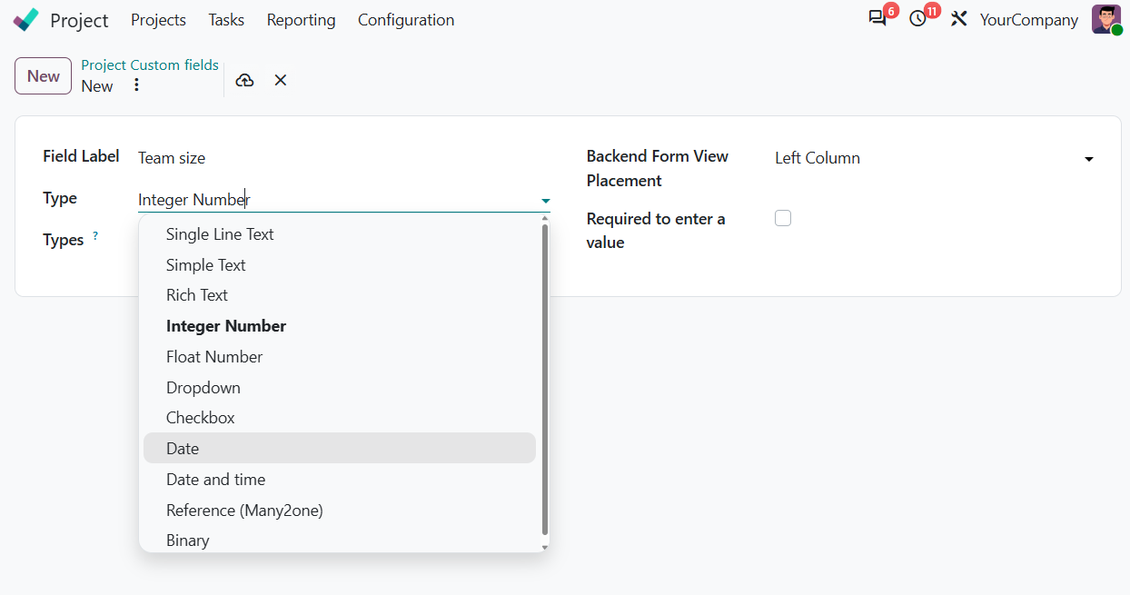The image size is (1130, 595).
Task: Open the Reporting menu
Action: point(301,20)
